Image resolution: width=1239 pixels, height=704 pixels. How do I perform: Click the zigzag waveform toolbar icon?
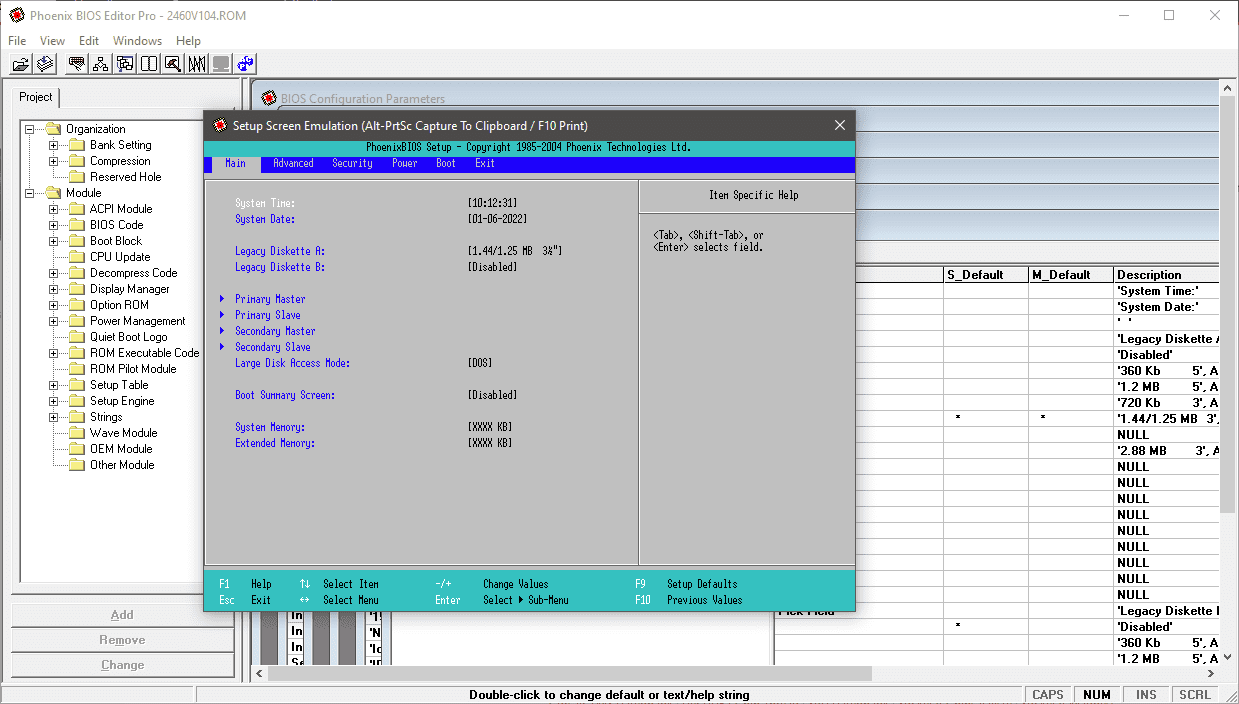(x=197, y=64)
